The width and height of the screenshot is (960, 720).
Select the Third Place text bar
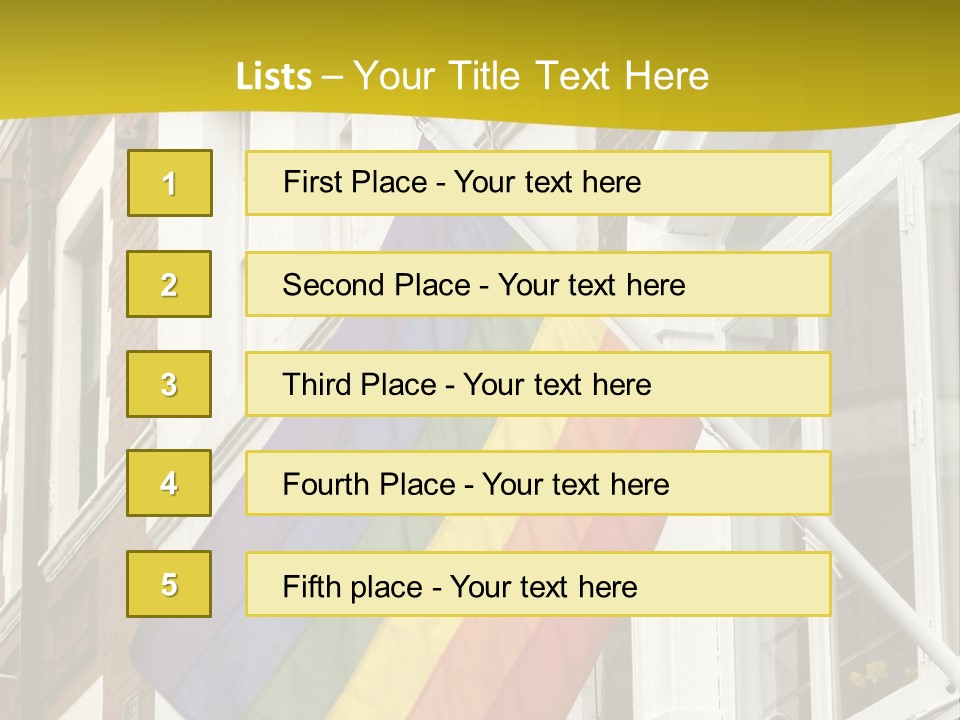coord(538,384)
